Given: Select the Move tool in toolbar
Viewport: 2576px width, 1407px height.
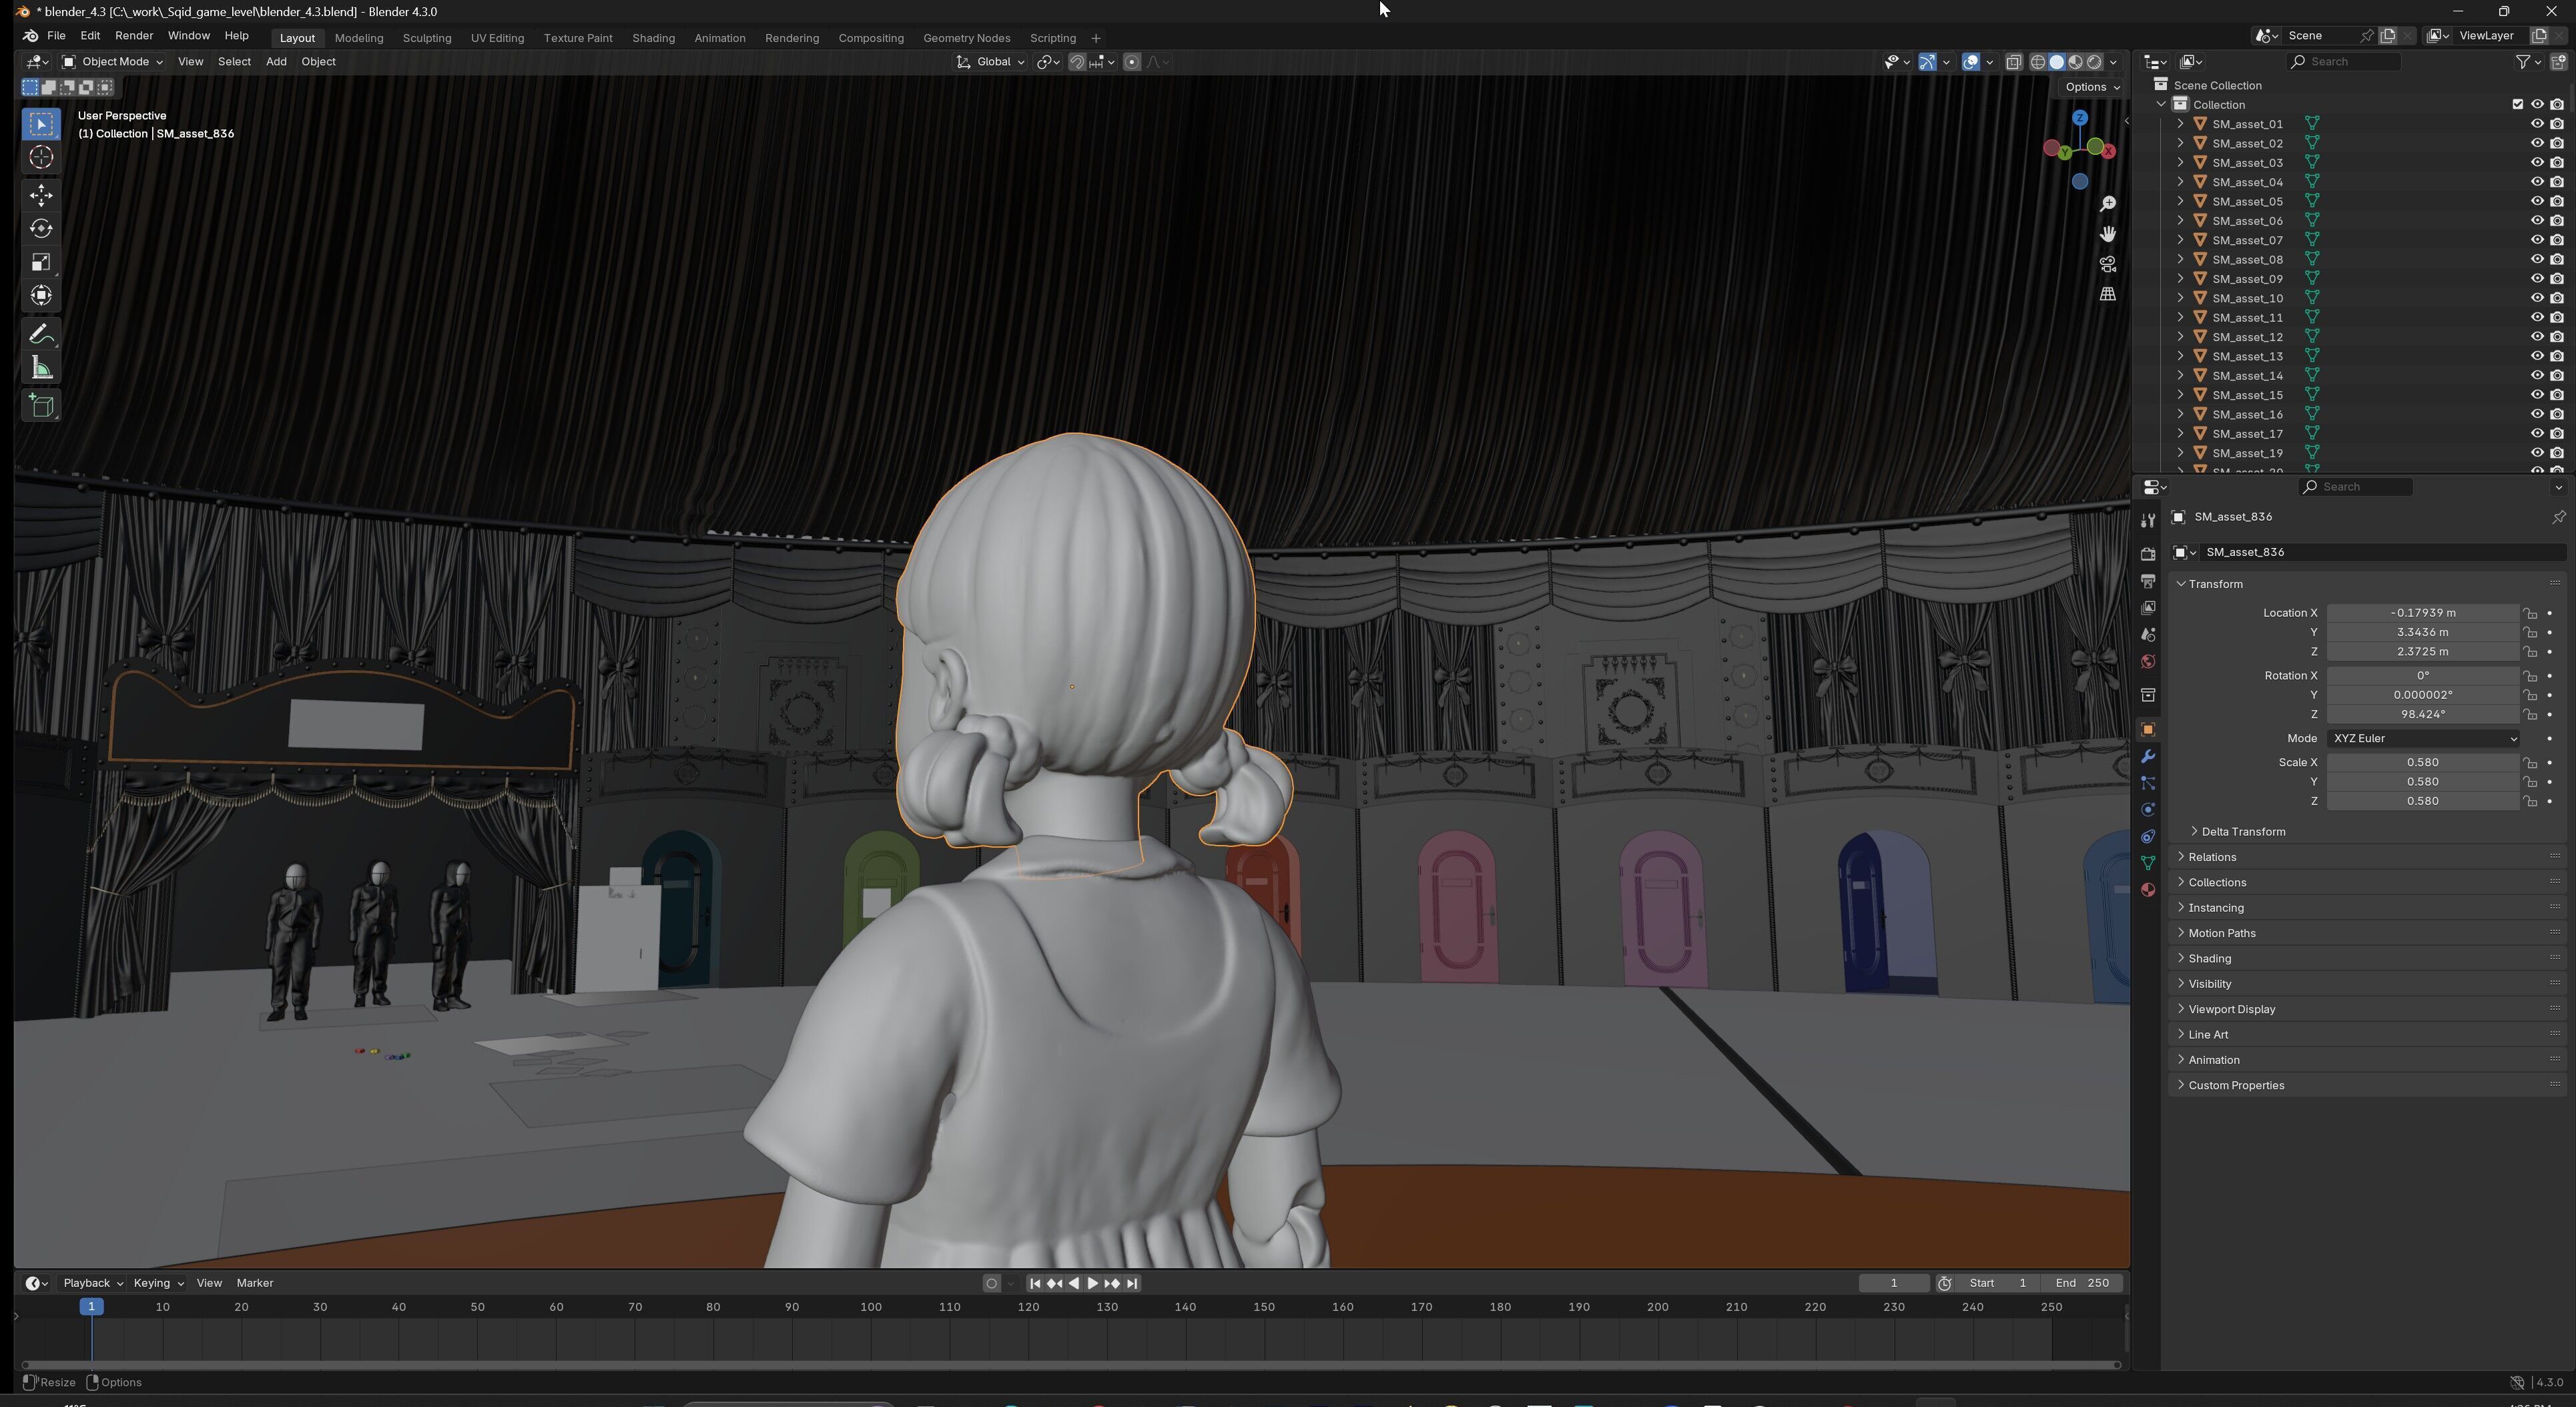Looking at the screenshot, I should (41, 194).
